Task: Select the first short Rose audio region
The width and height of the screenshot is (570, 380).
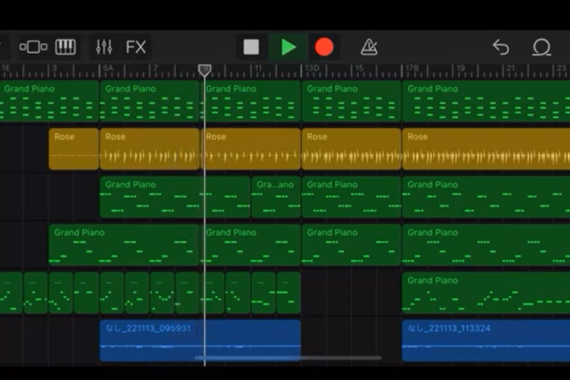Action: point(74,149)
